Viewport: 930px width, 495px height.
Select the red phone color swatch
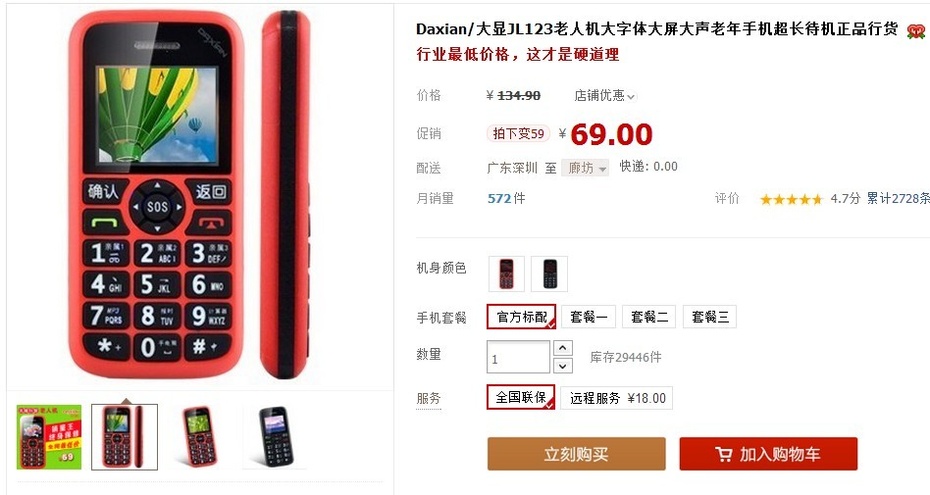click(x=506, y=274)
